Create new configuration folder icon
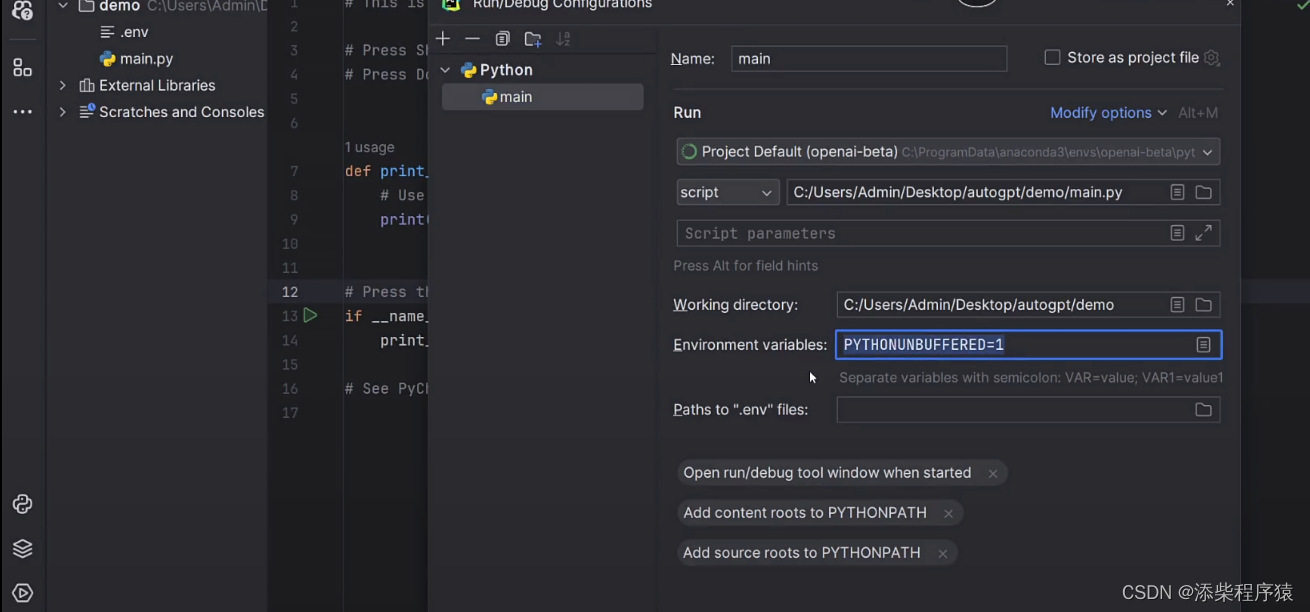The width and height of the screenshot is (1310, 612). pyautogui.click(x=533, y=39)
